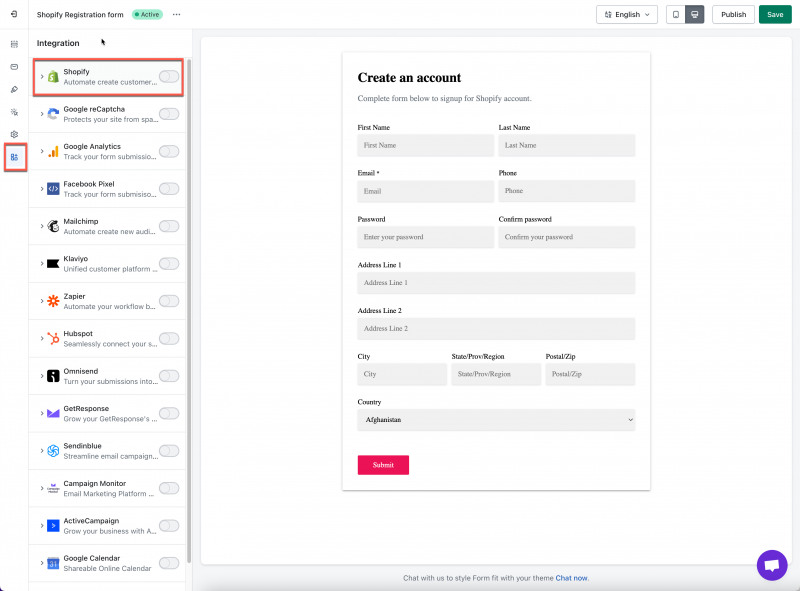800x591 pixels.
Task: Open the English language dropdown
Action: (x=626, y=14)
